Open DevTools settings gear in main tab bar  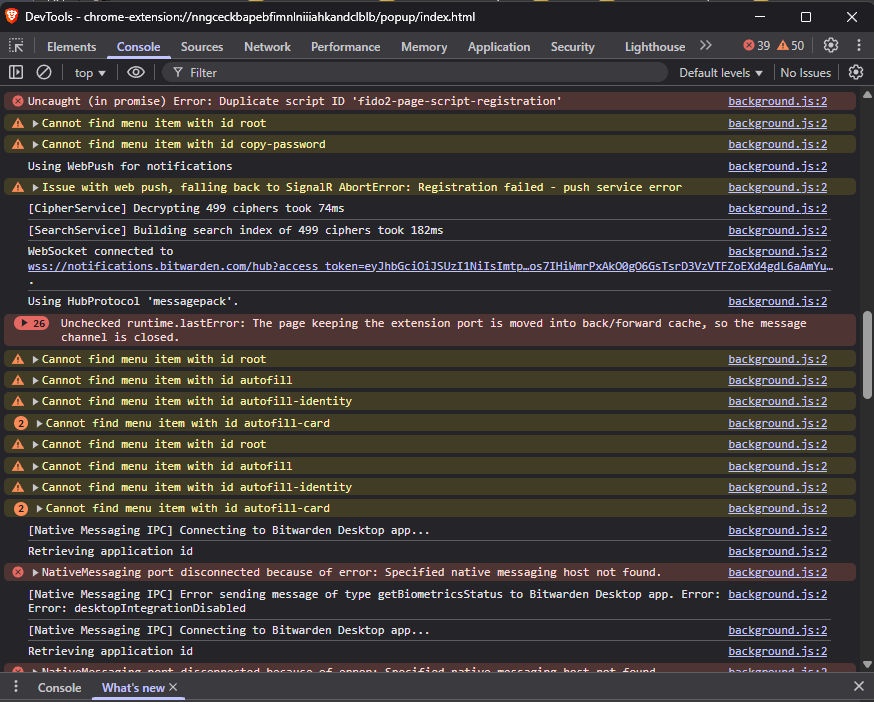coord(831,46)
